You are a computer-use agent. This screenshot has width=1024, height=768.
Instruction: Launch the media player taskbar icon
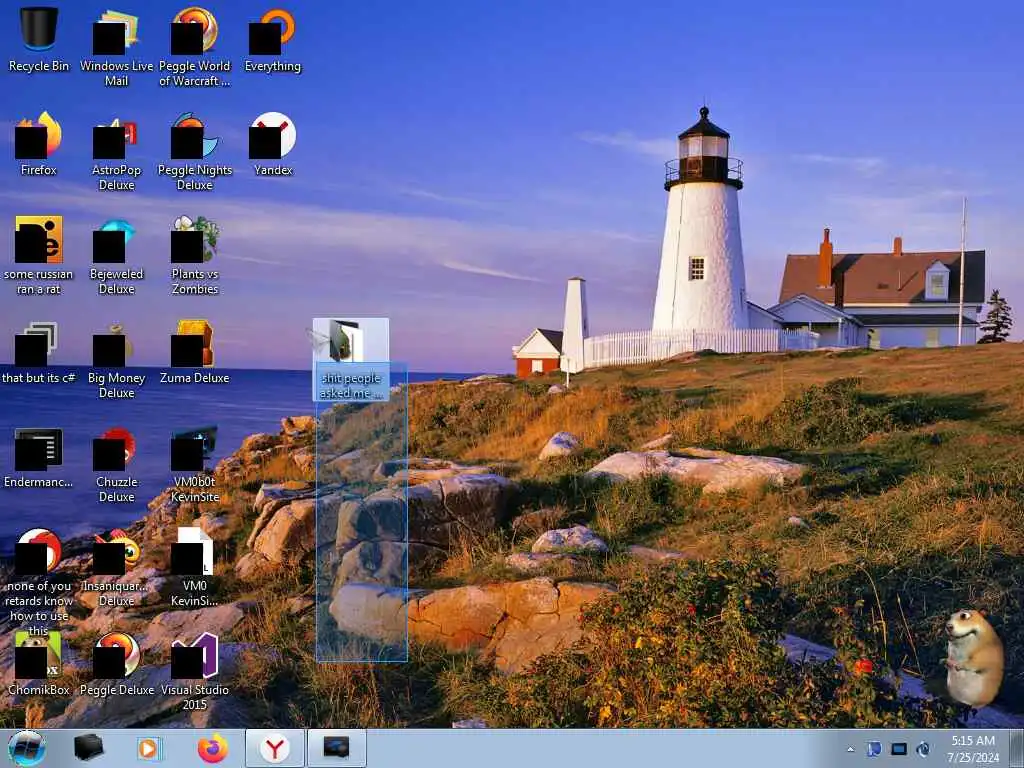click(x=150, y=748)
